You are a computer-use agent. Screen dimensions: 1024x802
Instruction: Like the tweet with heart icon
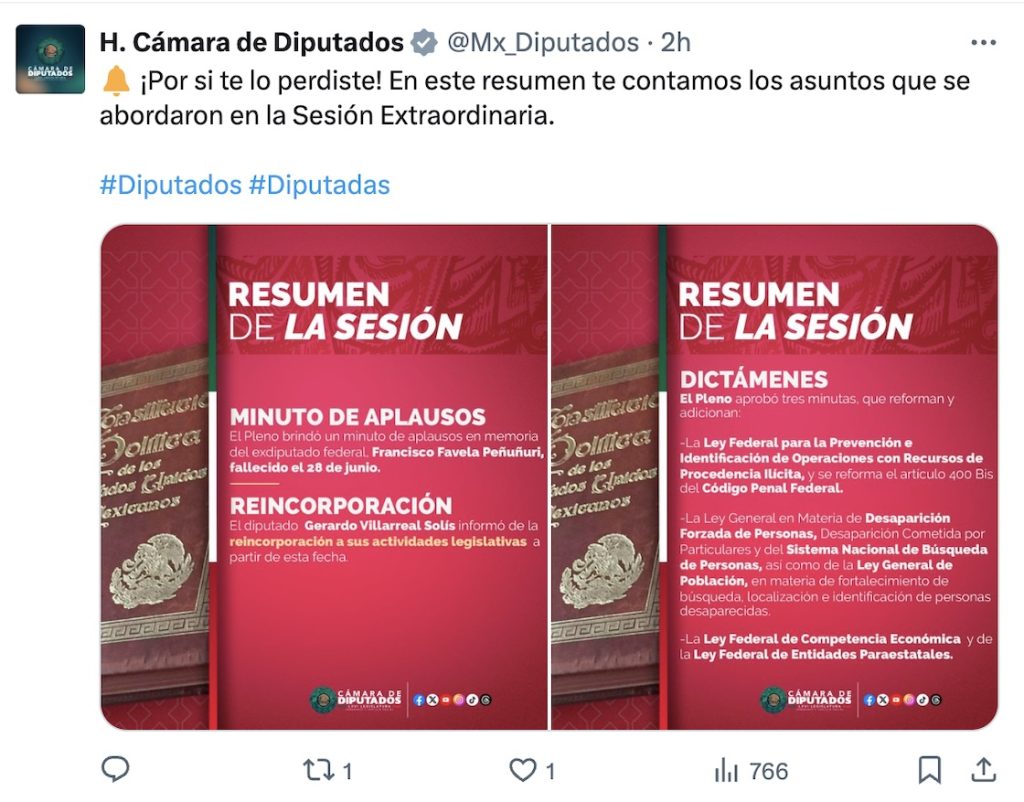pyautogui.click(x=522, y=770)
